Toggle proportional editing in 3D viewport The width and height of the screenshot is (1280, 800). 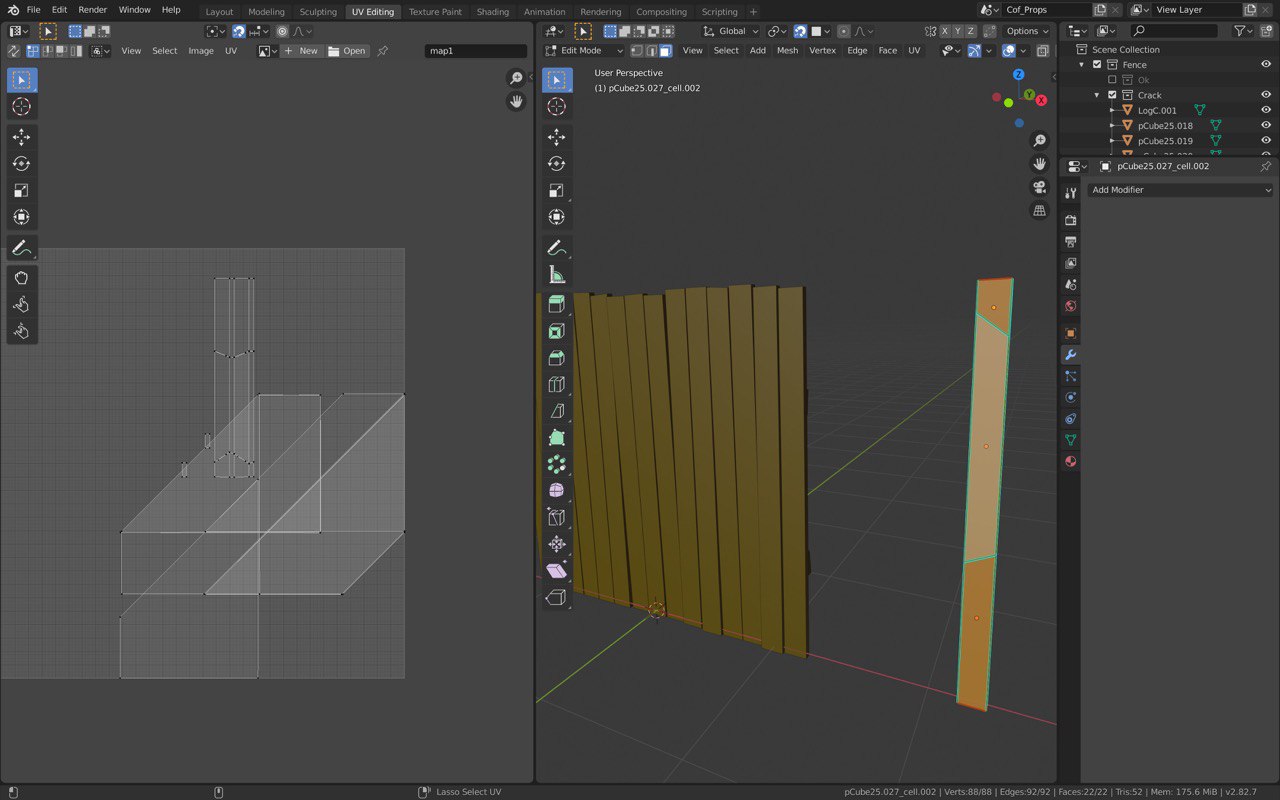point(845,31)
